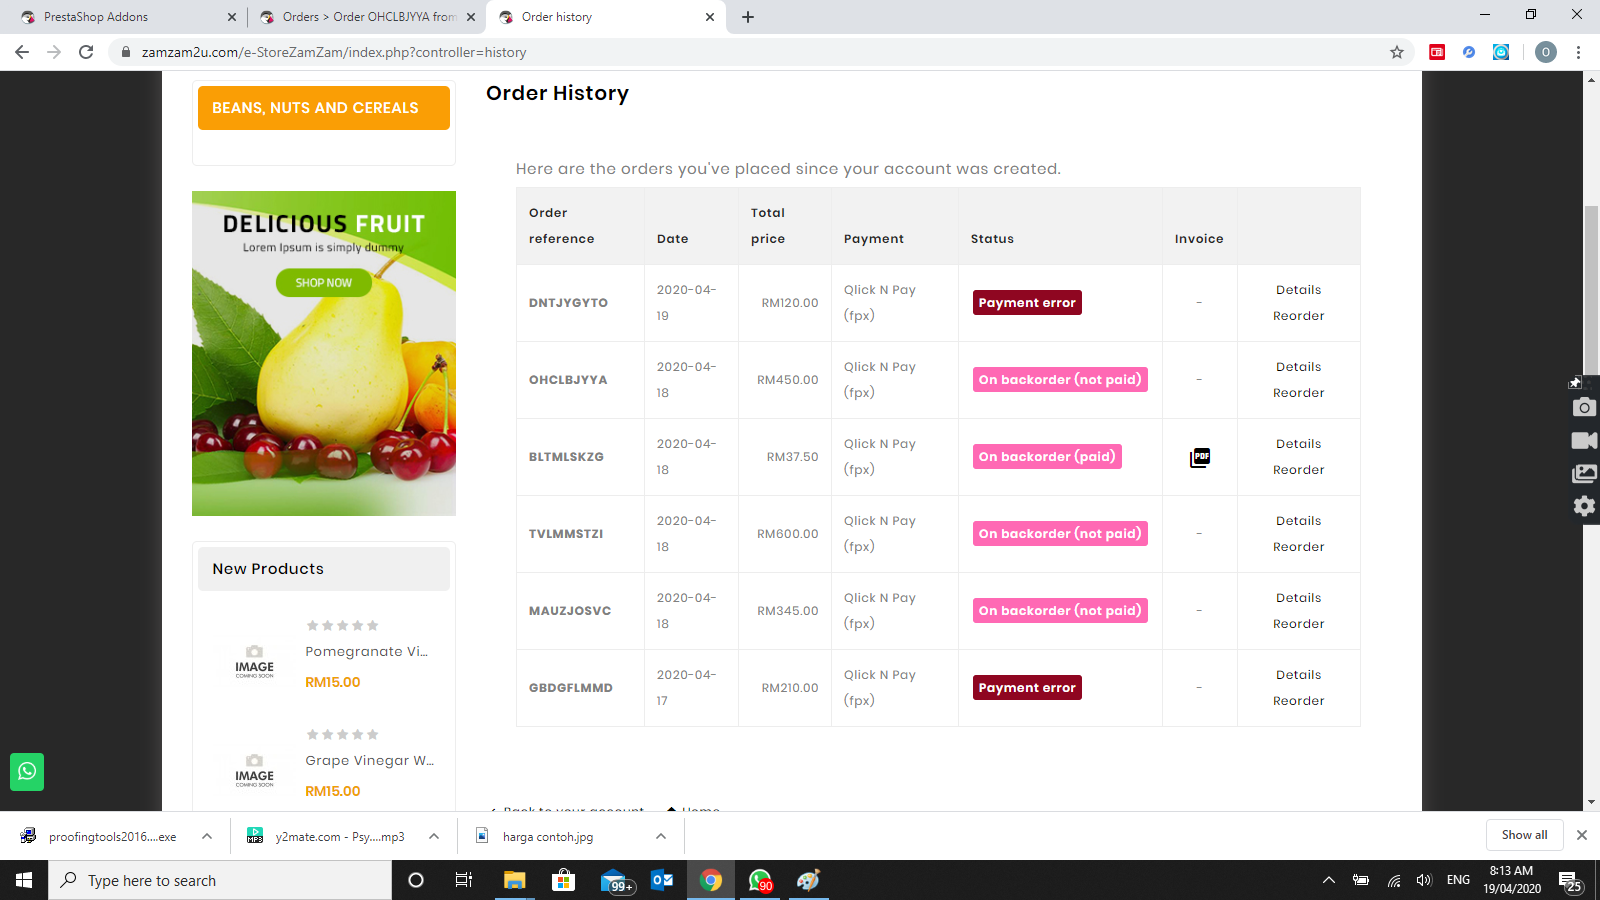Expand options for y2mate mp3 download
Image resolution: width=1600 pixels, height=900 pixels.
[434, 836]
